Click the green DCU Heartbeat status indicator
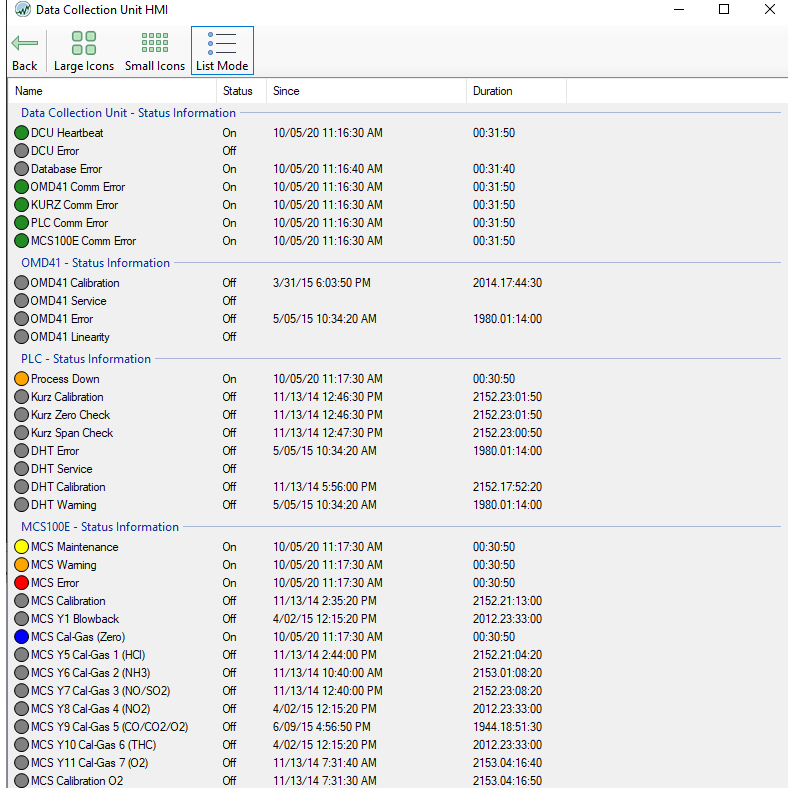The width and height of the screenshot is (788, 788). pos(22,133)
